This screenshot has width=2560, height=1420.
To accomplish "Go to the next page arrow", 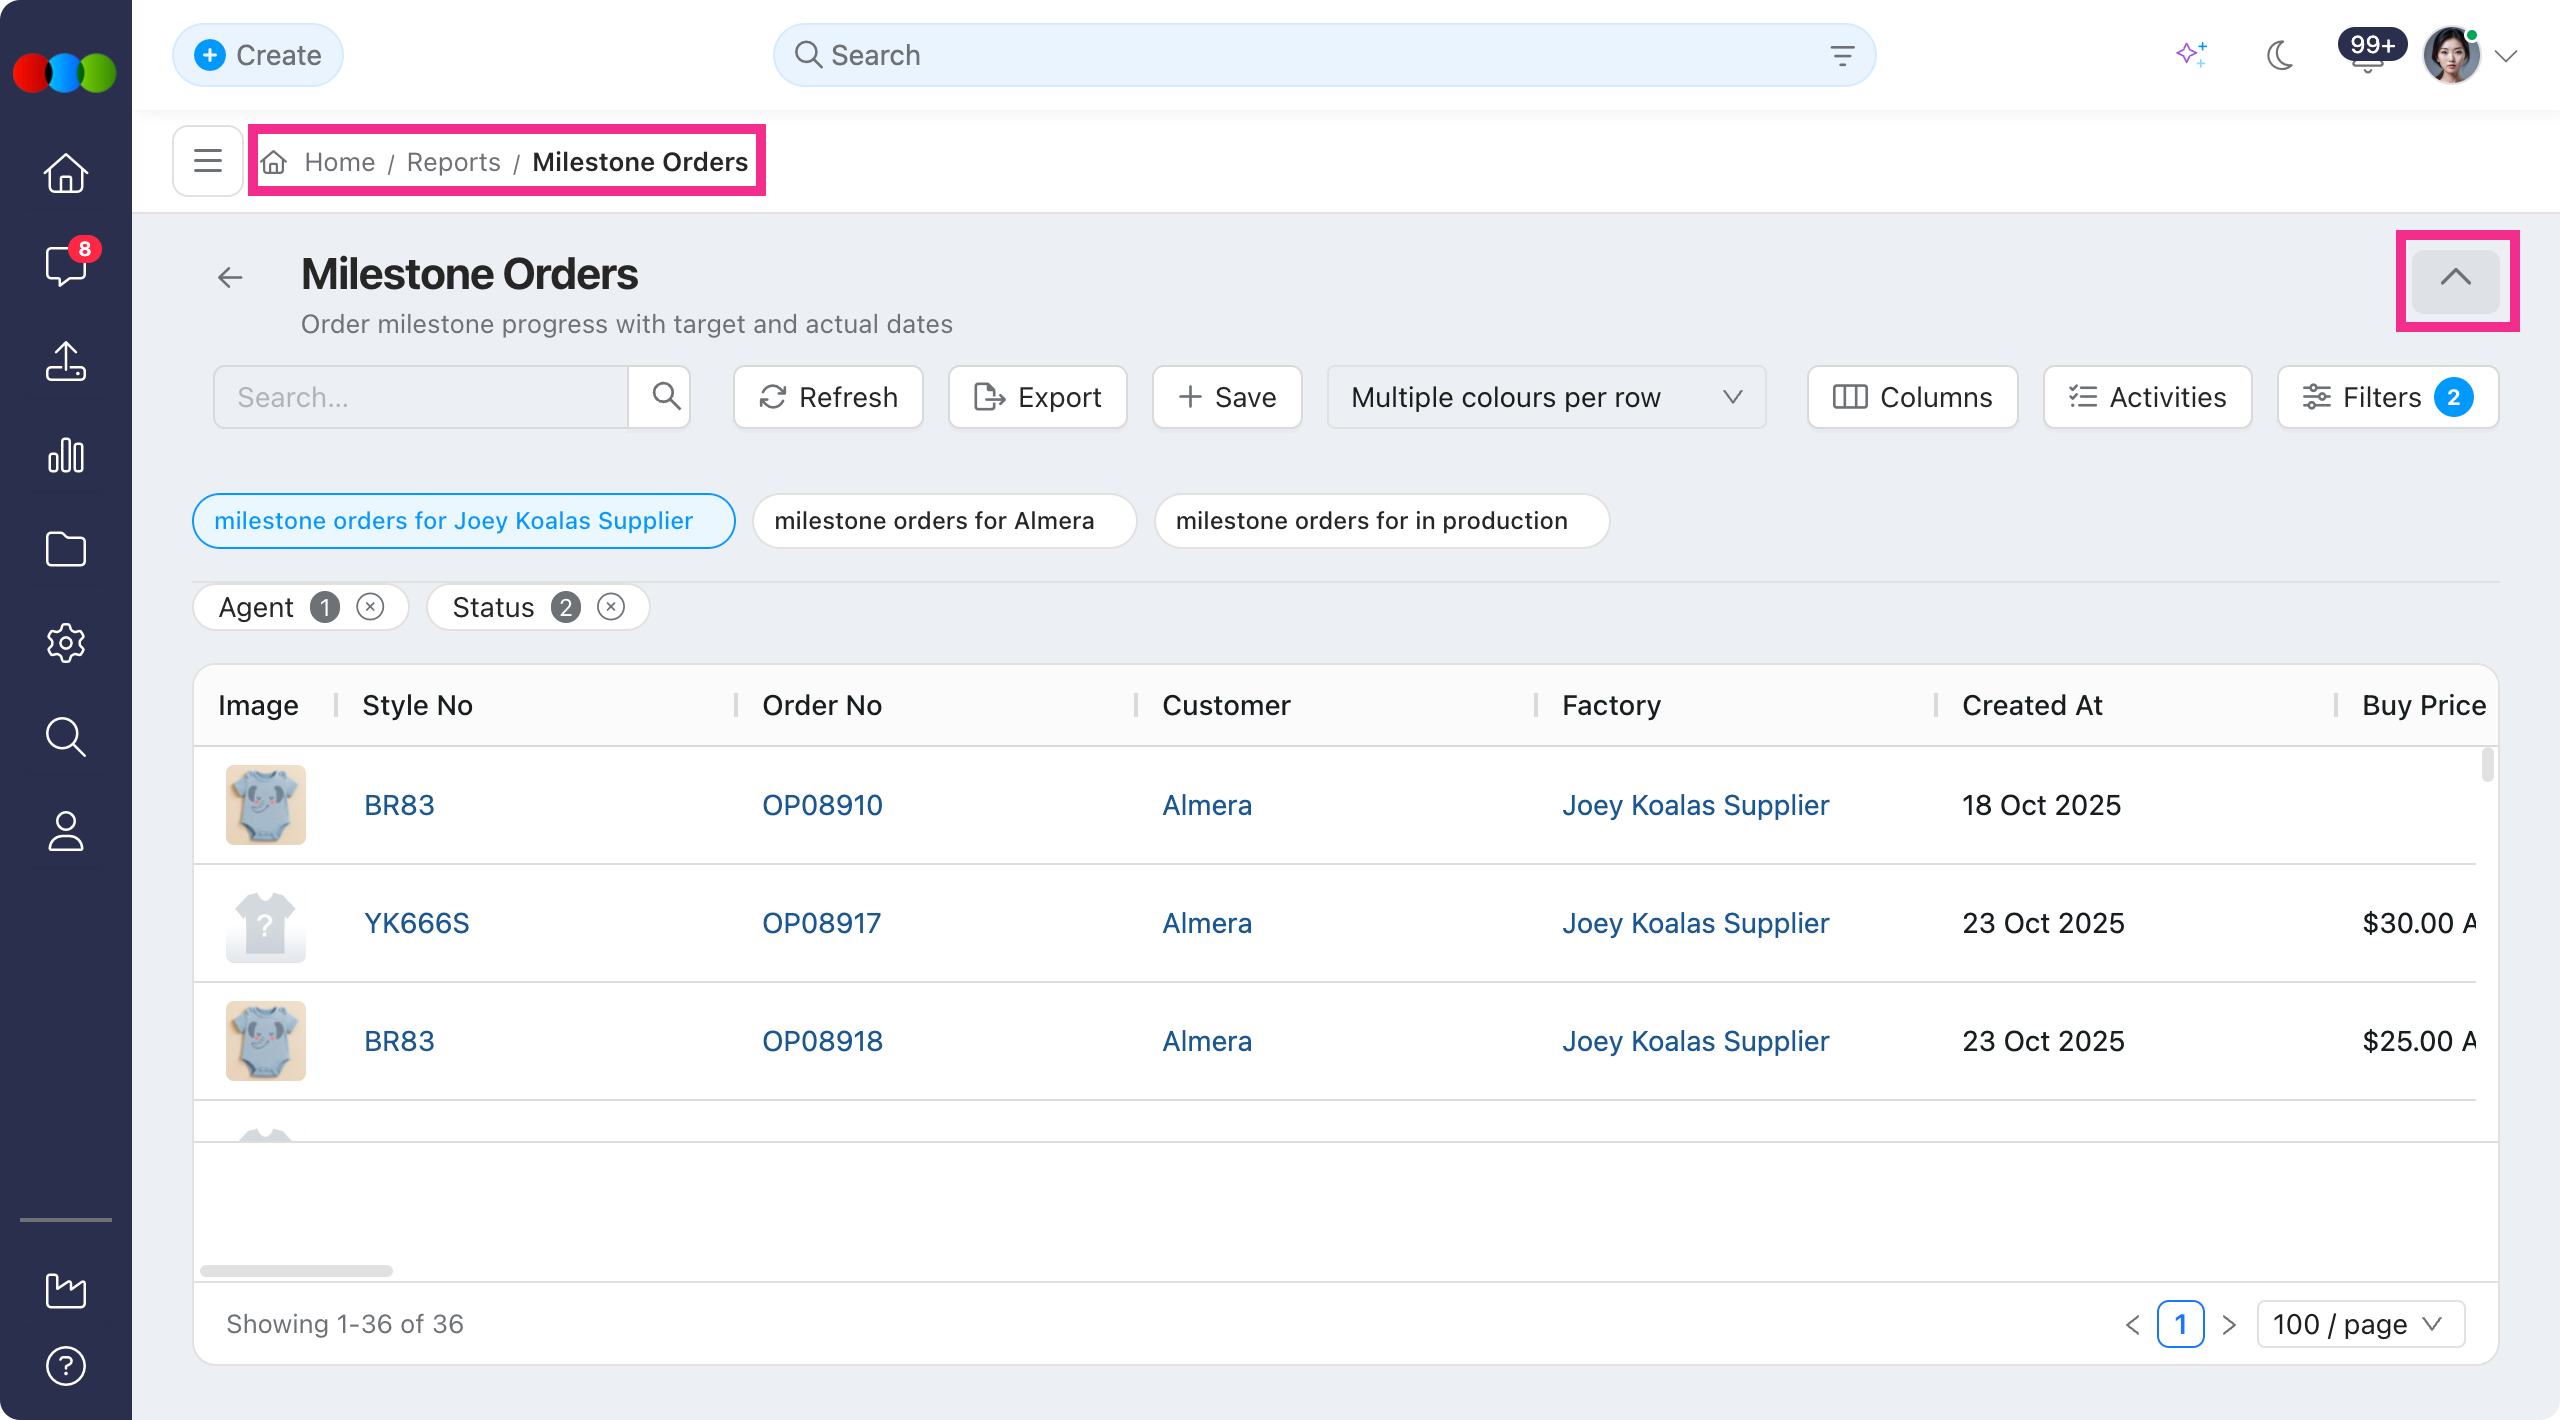I will (x=2229, y=1324).
